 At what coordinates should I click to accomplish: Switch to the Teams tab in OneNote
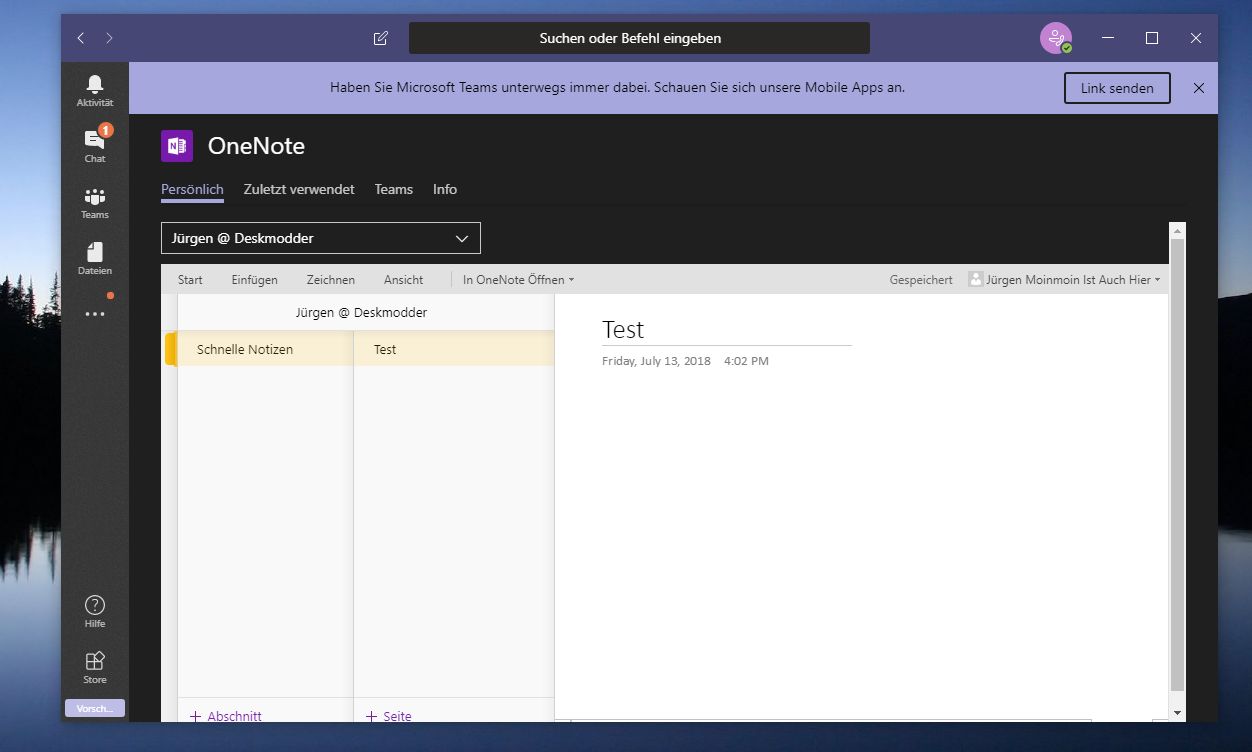coord(394,189)
